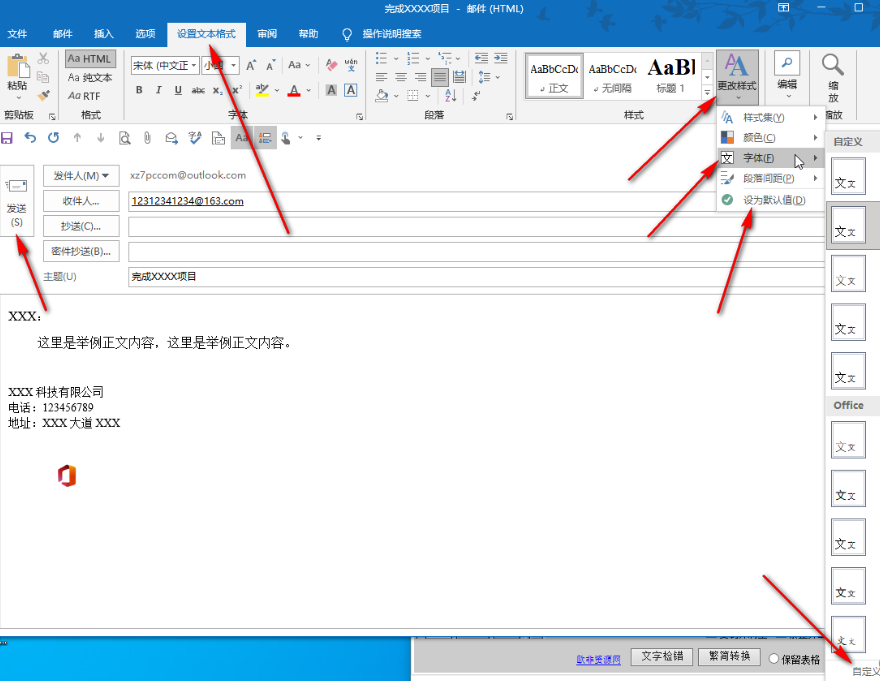
Task: Click the subject field 完成XXXX项目
Action: 476,277
